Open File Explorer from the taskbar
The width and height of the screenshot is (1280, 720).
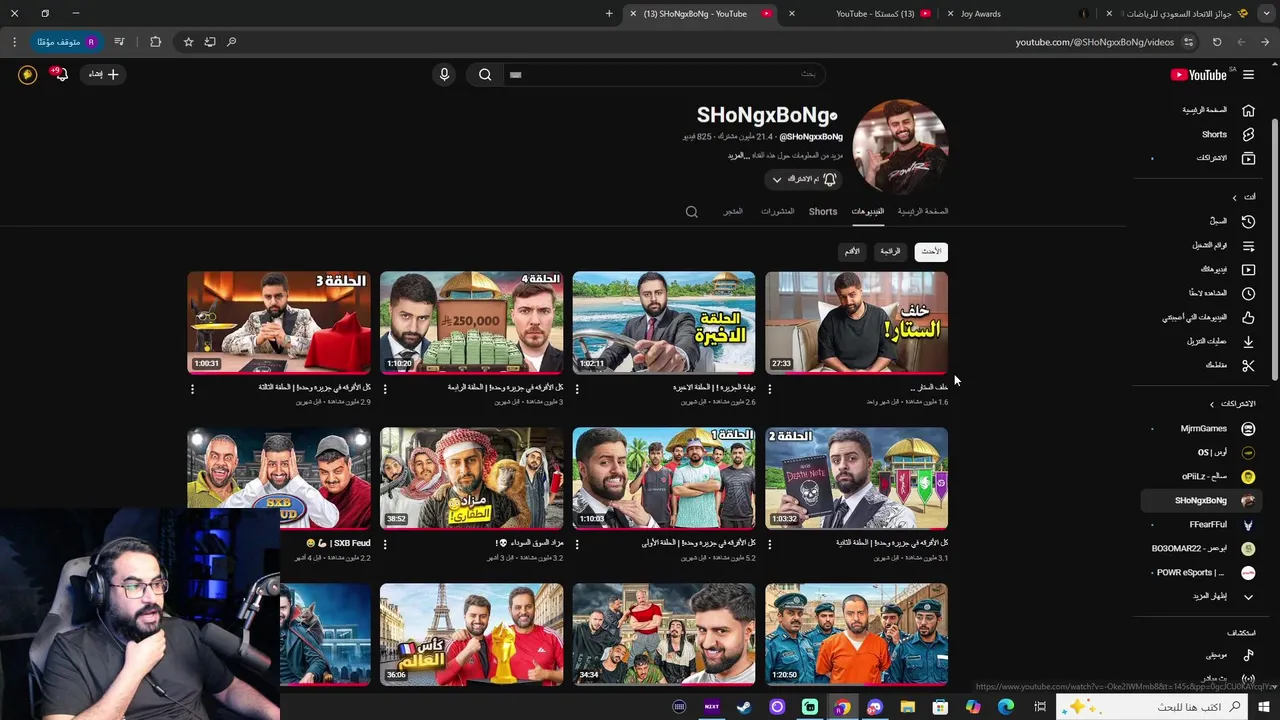pyautogui.click(x=908, y=707)
